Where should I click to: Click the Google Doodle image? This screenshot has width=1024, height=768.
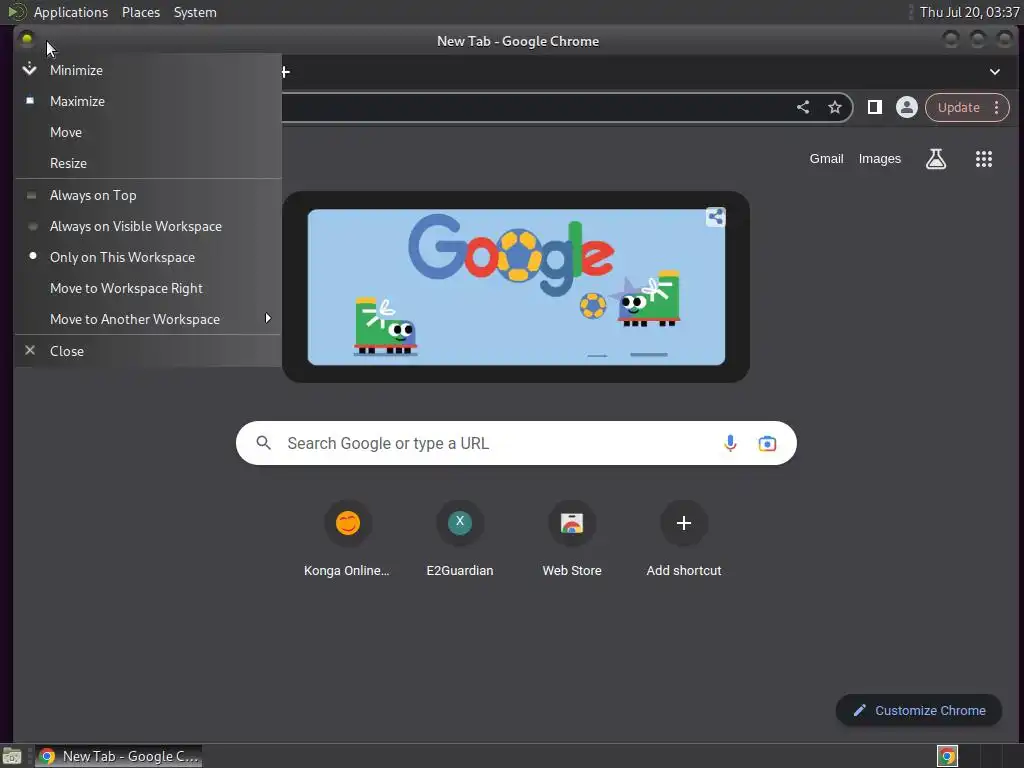point(516,287)
